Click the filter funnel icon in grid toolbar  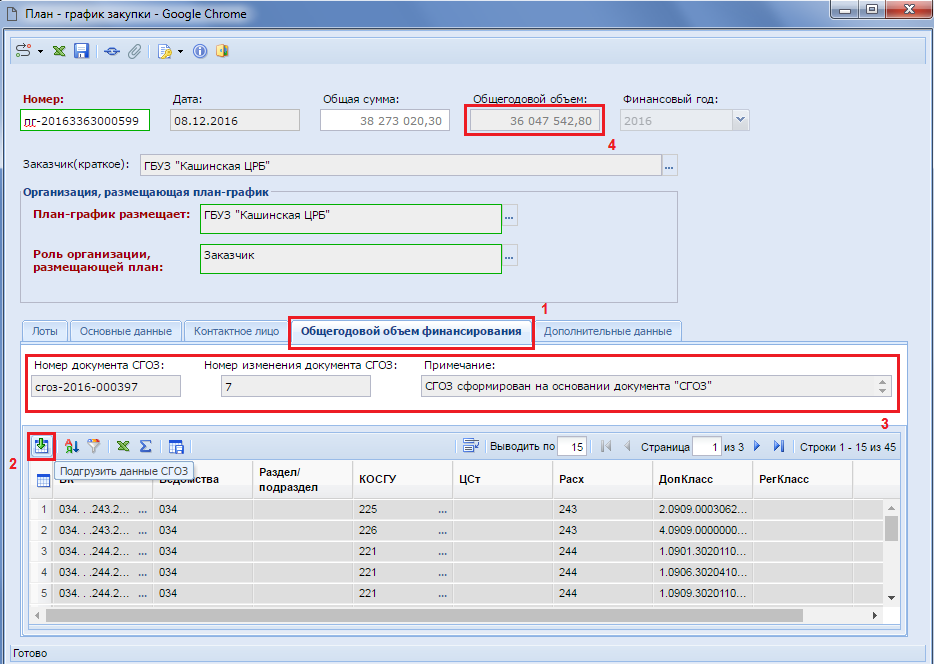click(x=94, y=447)
